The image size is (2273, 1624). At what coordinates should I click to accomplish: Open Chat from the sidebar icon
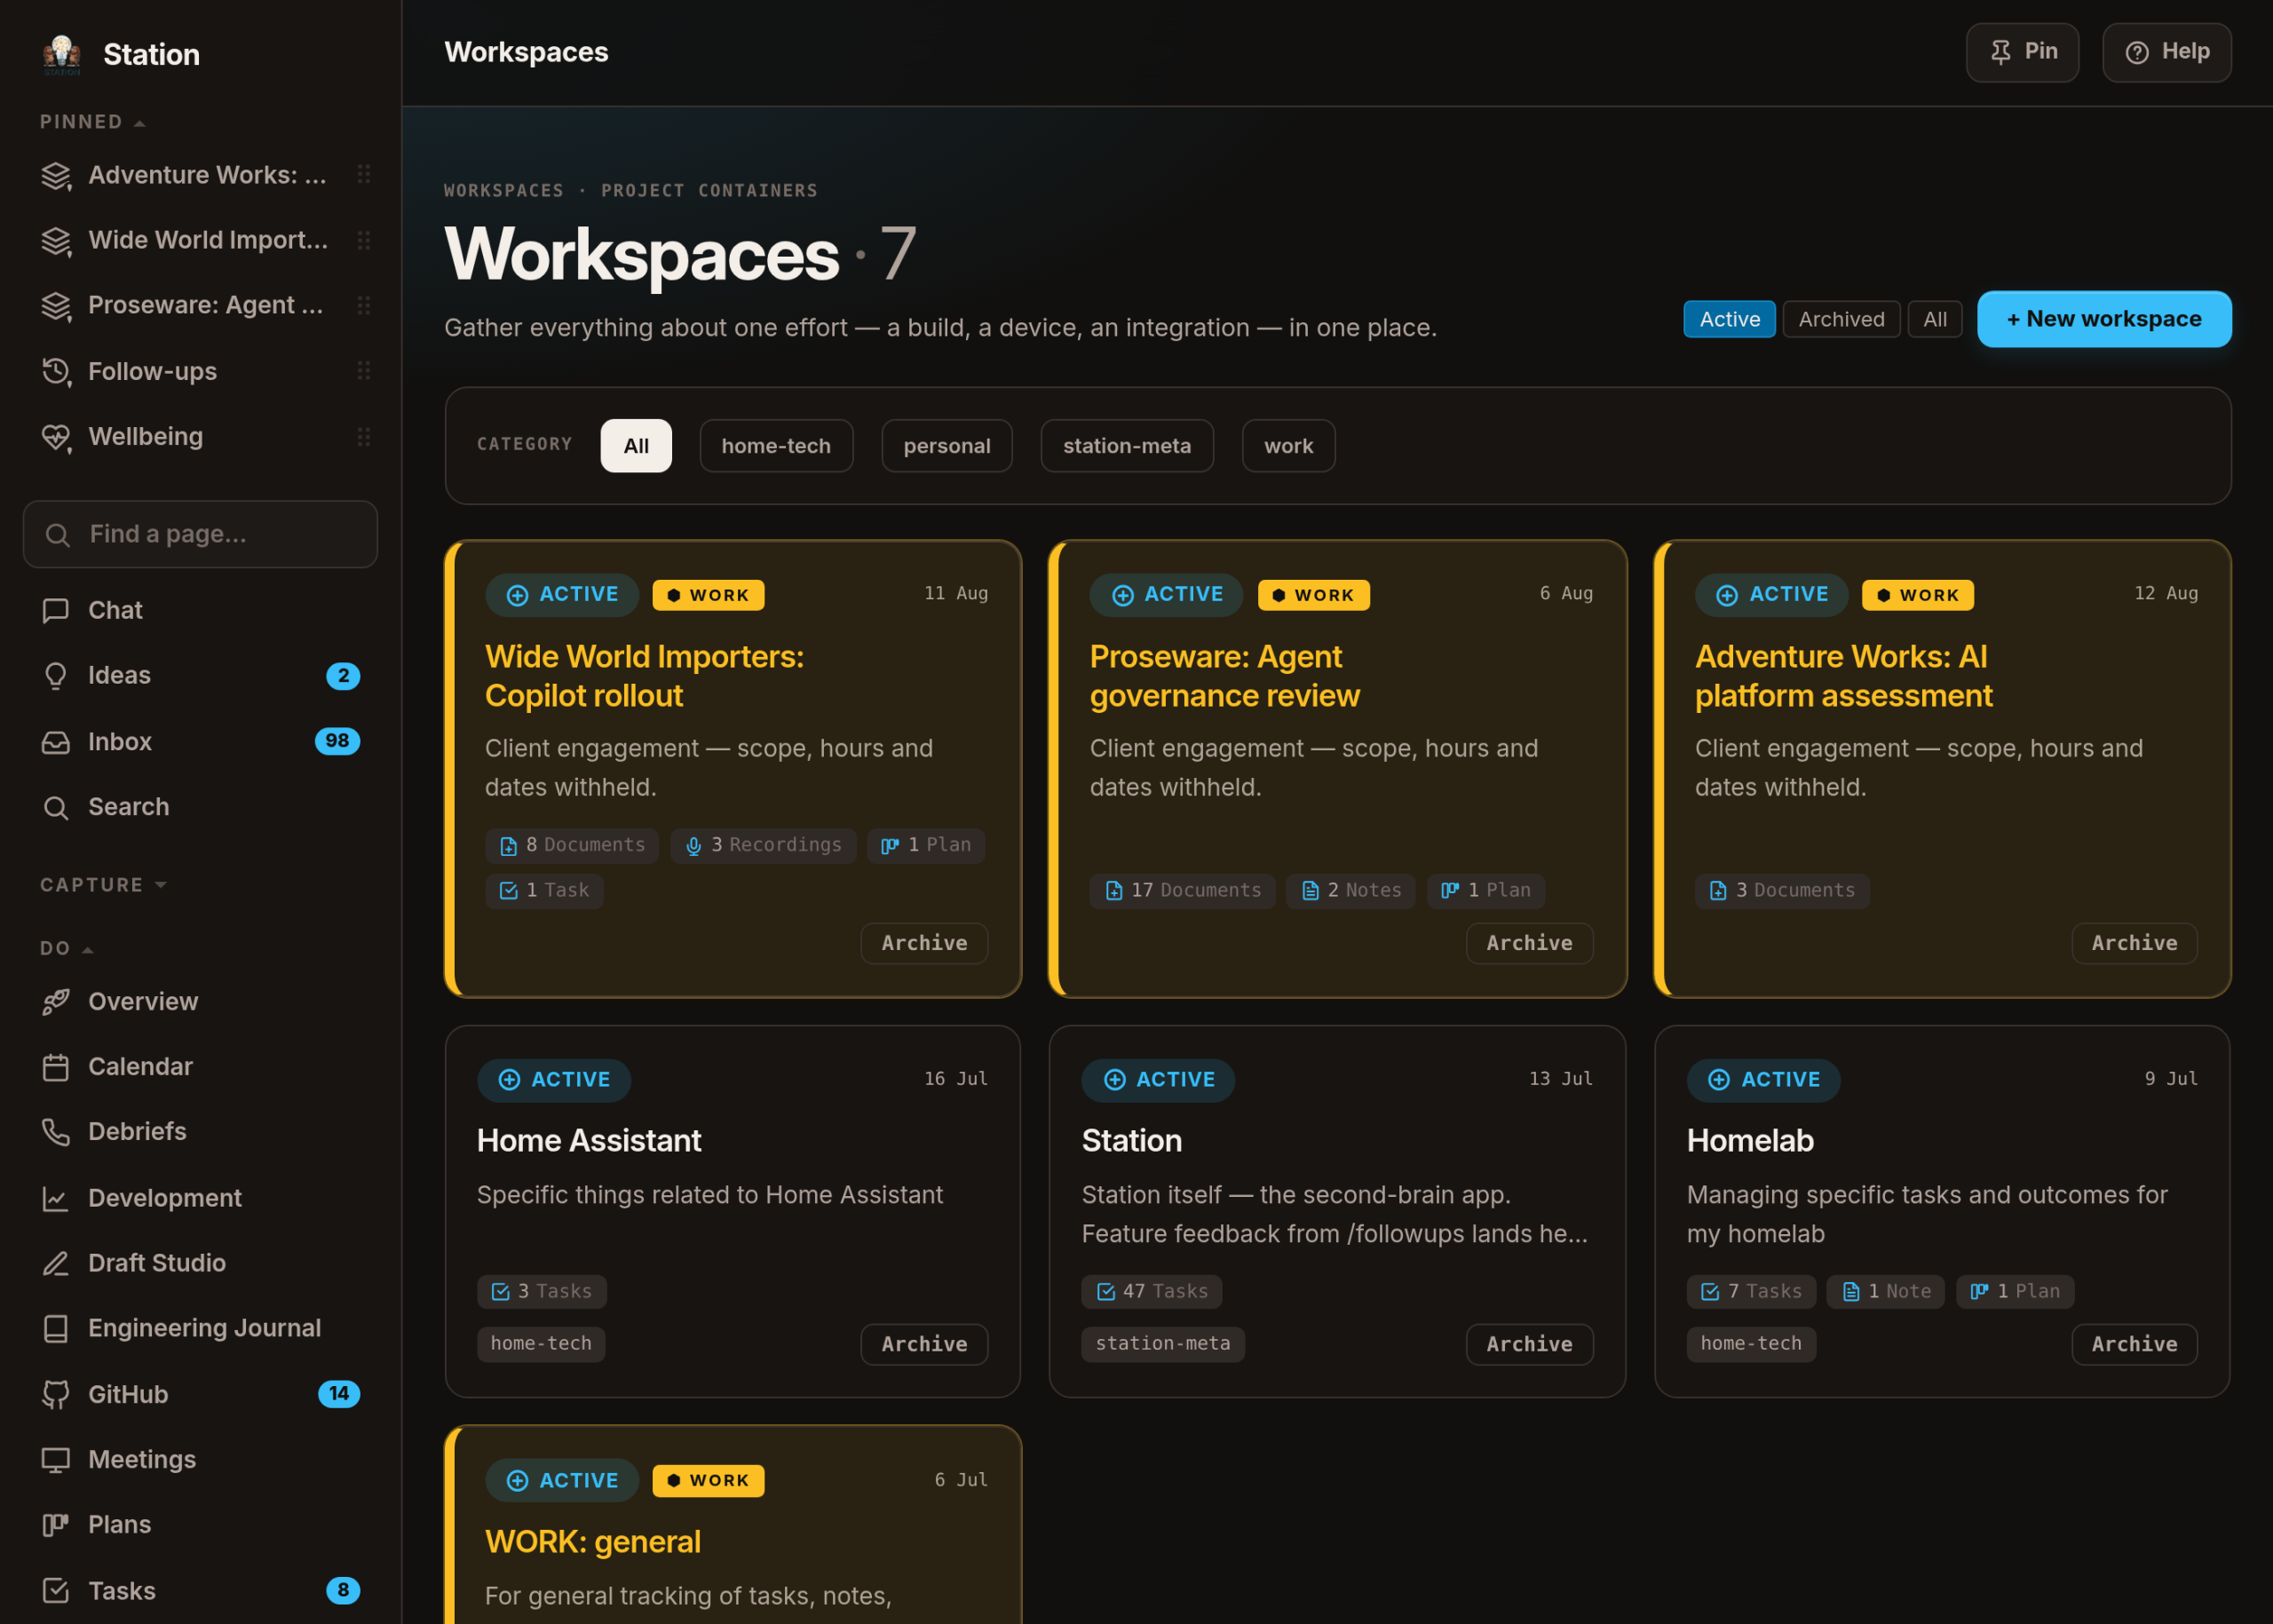pyautogui.click(x=56, y=610)
